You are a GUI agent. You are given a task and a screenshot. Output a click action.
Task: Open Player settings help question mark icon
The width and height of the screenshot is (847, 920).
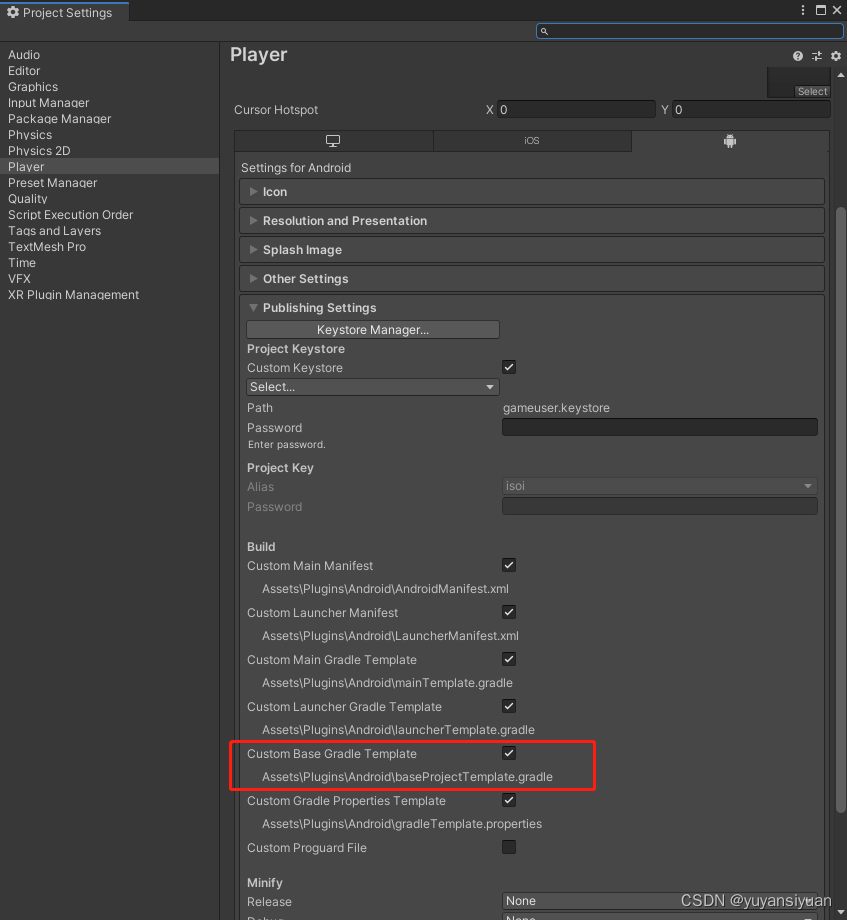tap(797, 56)
